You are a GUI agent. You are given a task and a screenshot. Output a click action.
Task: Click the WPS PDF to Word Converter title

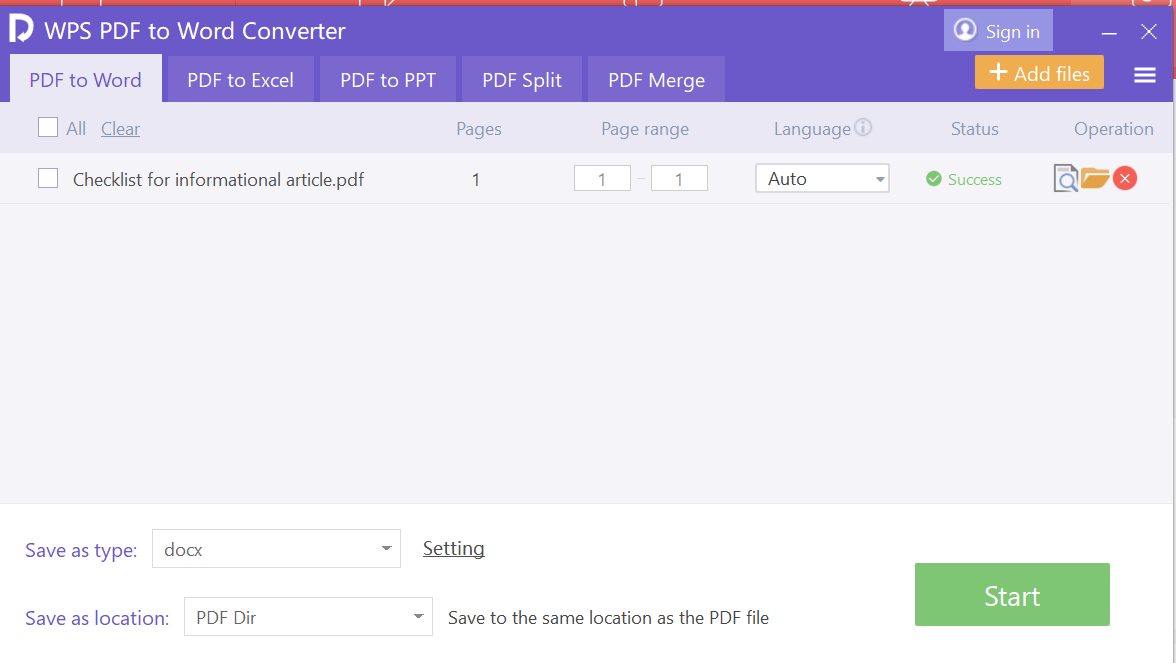(x=195, y=31)
